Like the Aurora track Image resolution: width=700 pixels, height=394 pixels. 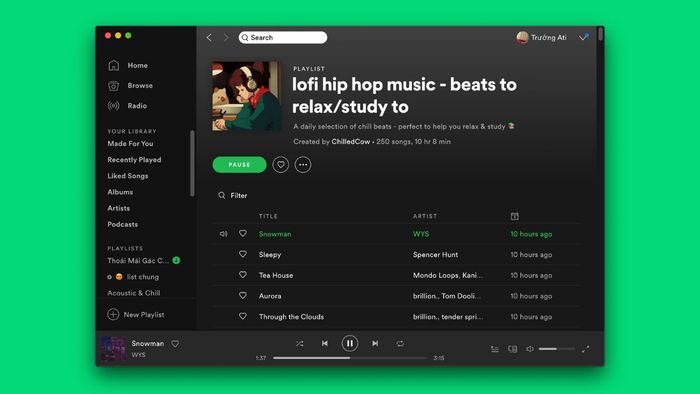click(x=242, y=295)
